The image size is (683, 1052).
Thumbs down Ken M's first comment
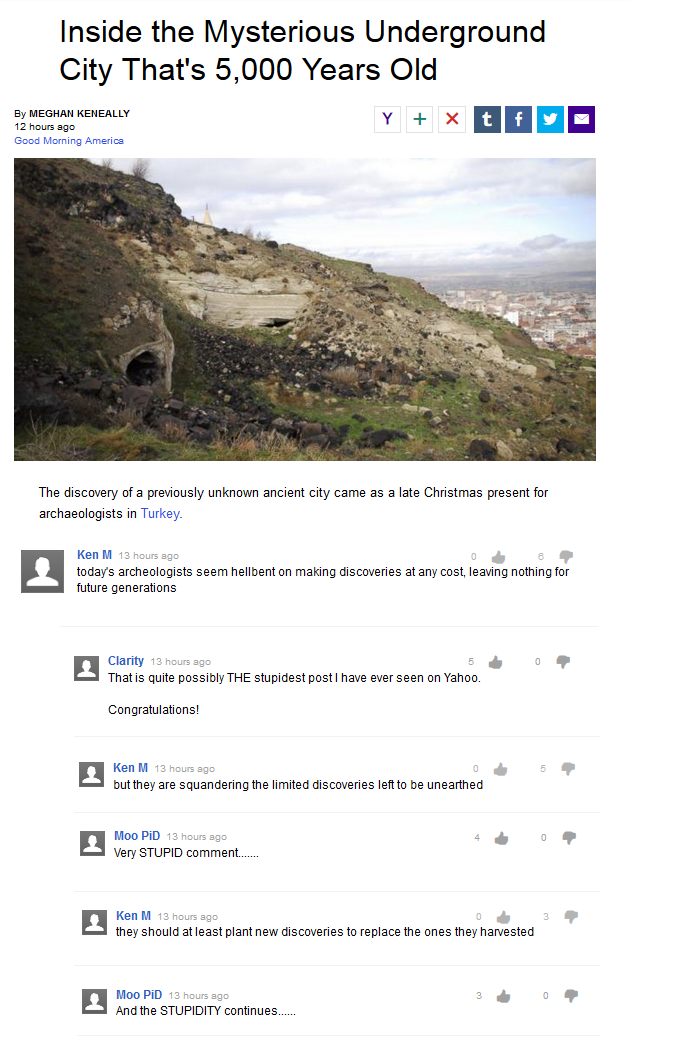point(565,557)
